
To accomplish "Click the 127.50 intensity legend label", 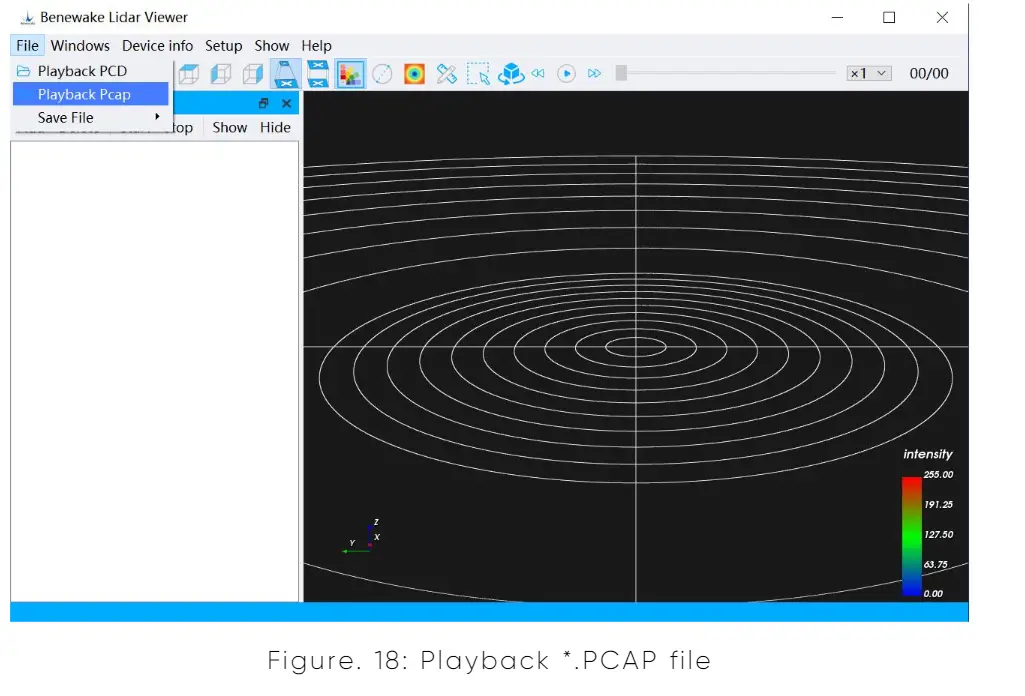I will pos(938,535).
